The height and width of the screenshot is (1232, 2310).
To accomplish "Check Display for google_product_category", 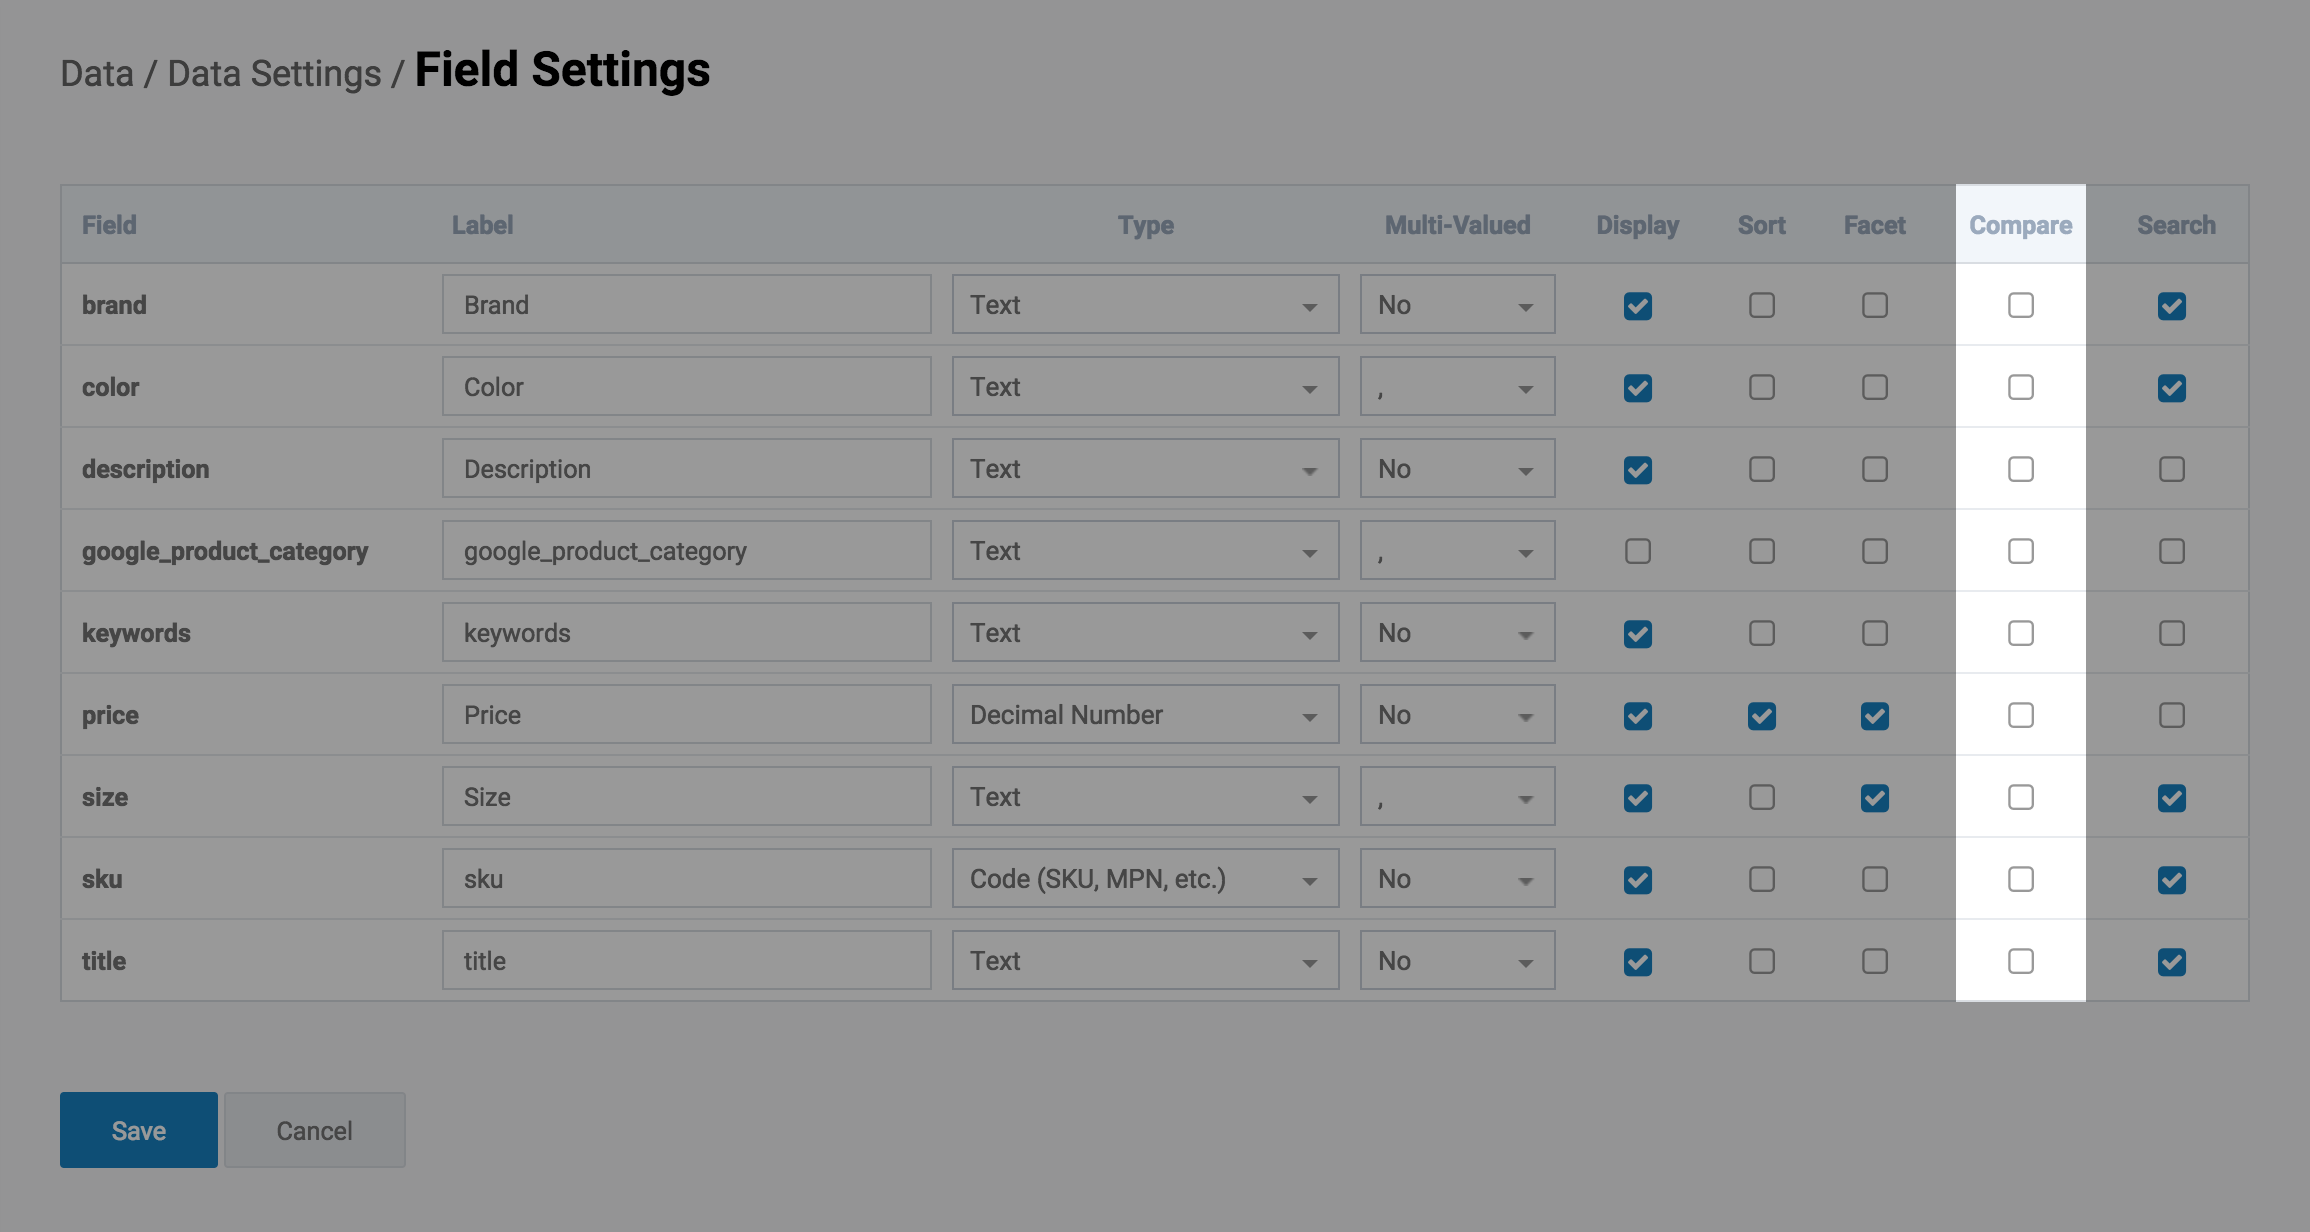I will [x=1637, y=551].
